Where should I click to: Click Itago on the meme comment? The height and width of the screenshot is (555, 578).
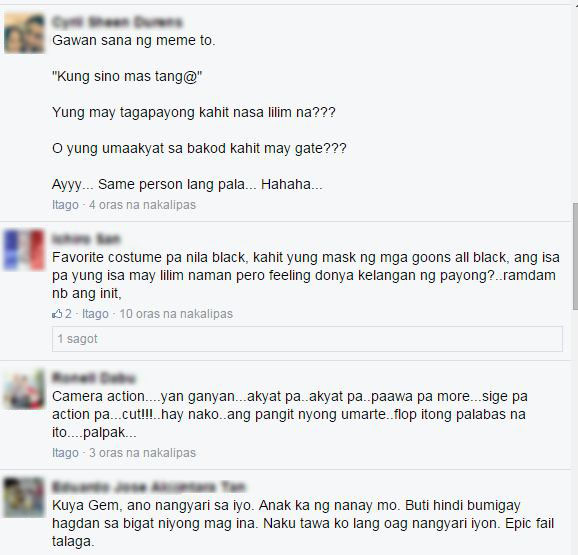click(65, 205)
